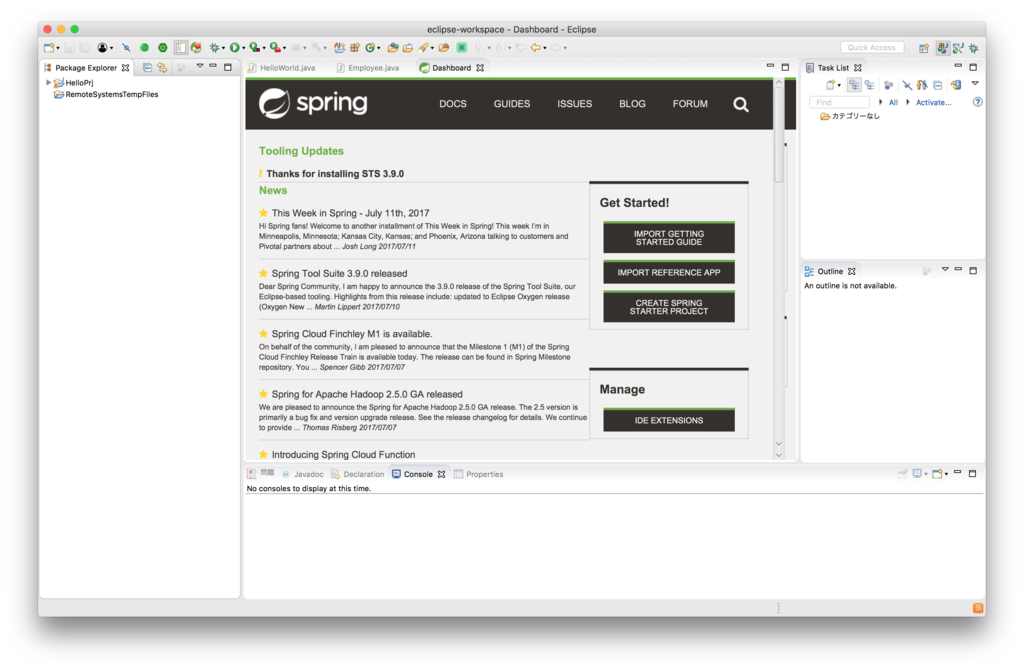Open the Task List view menu triangle
Image resolution: width=1024 pixels, height=671 pixels.
click(975, 84)
